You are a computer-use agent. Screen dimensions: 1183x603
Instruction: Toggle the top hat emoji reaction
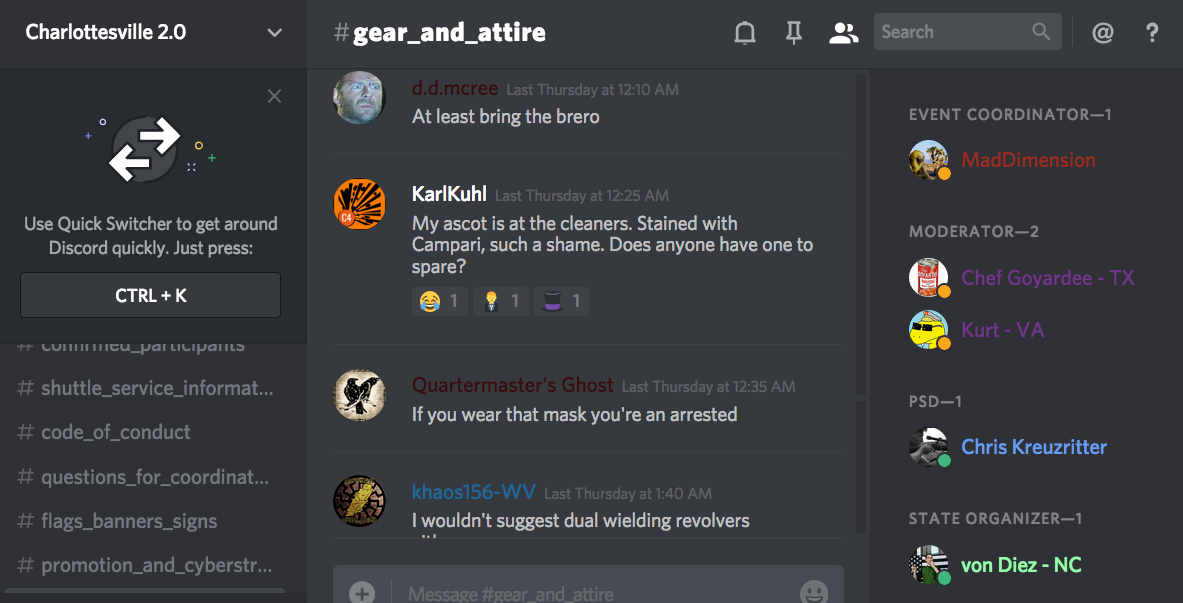(x=561, y=301)
